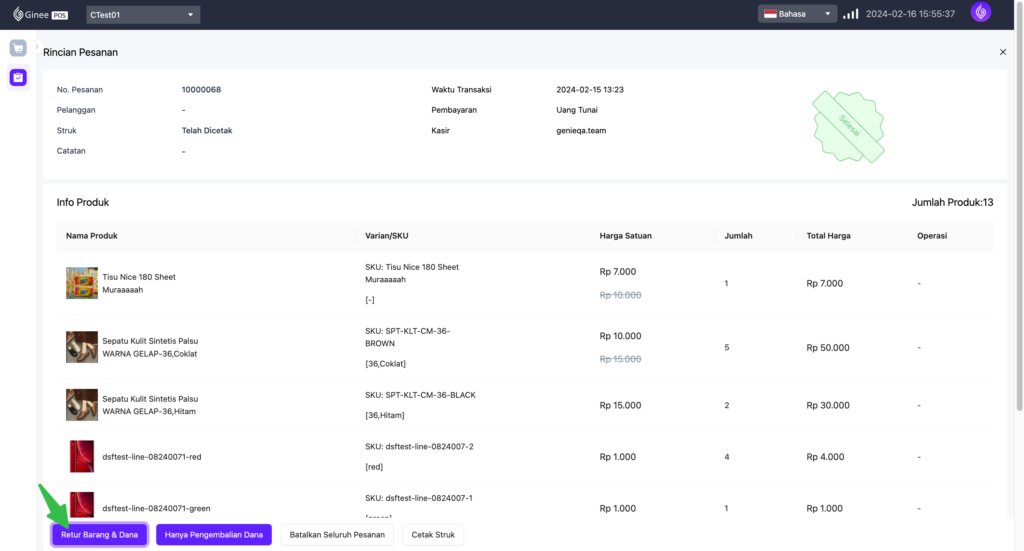Screen dimensions: 1024x551
Task: Open the orders icon in sidebar
Action: point(18,78)
